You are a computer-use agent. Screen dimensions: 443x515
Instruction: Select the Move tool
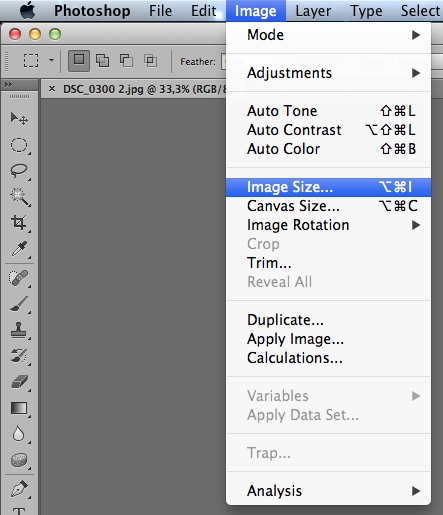[19, 118]
